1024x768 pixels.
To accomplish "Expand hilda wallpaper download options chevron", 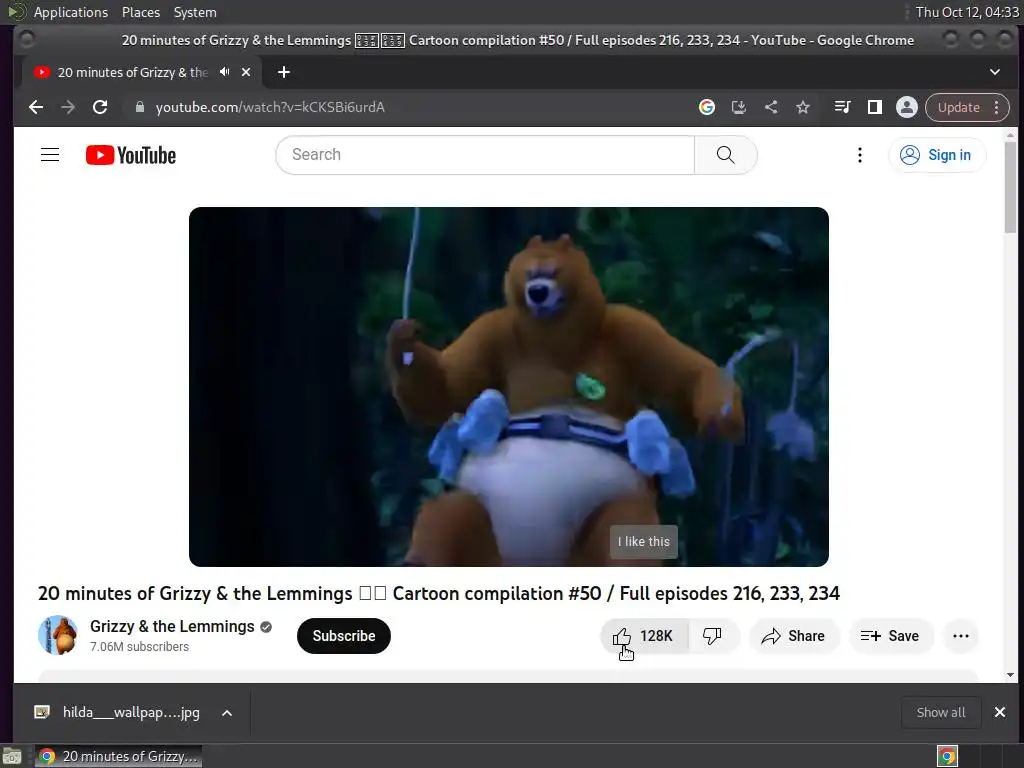I will point(227,713).
